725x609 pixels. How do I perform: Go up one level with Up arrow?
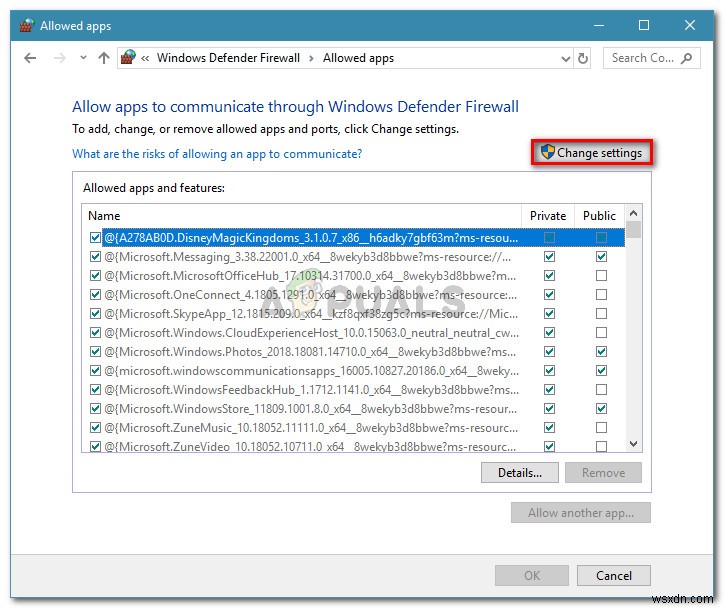click(104, 58)
